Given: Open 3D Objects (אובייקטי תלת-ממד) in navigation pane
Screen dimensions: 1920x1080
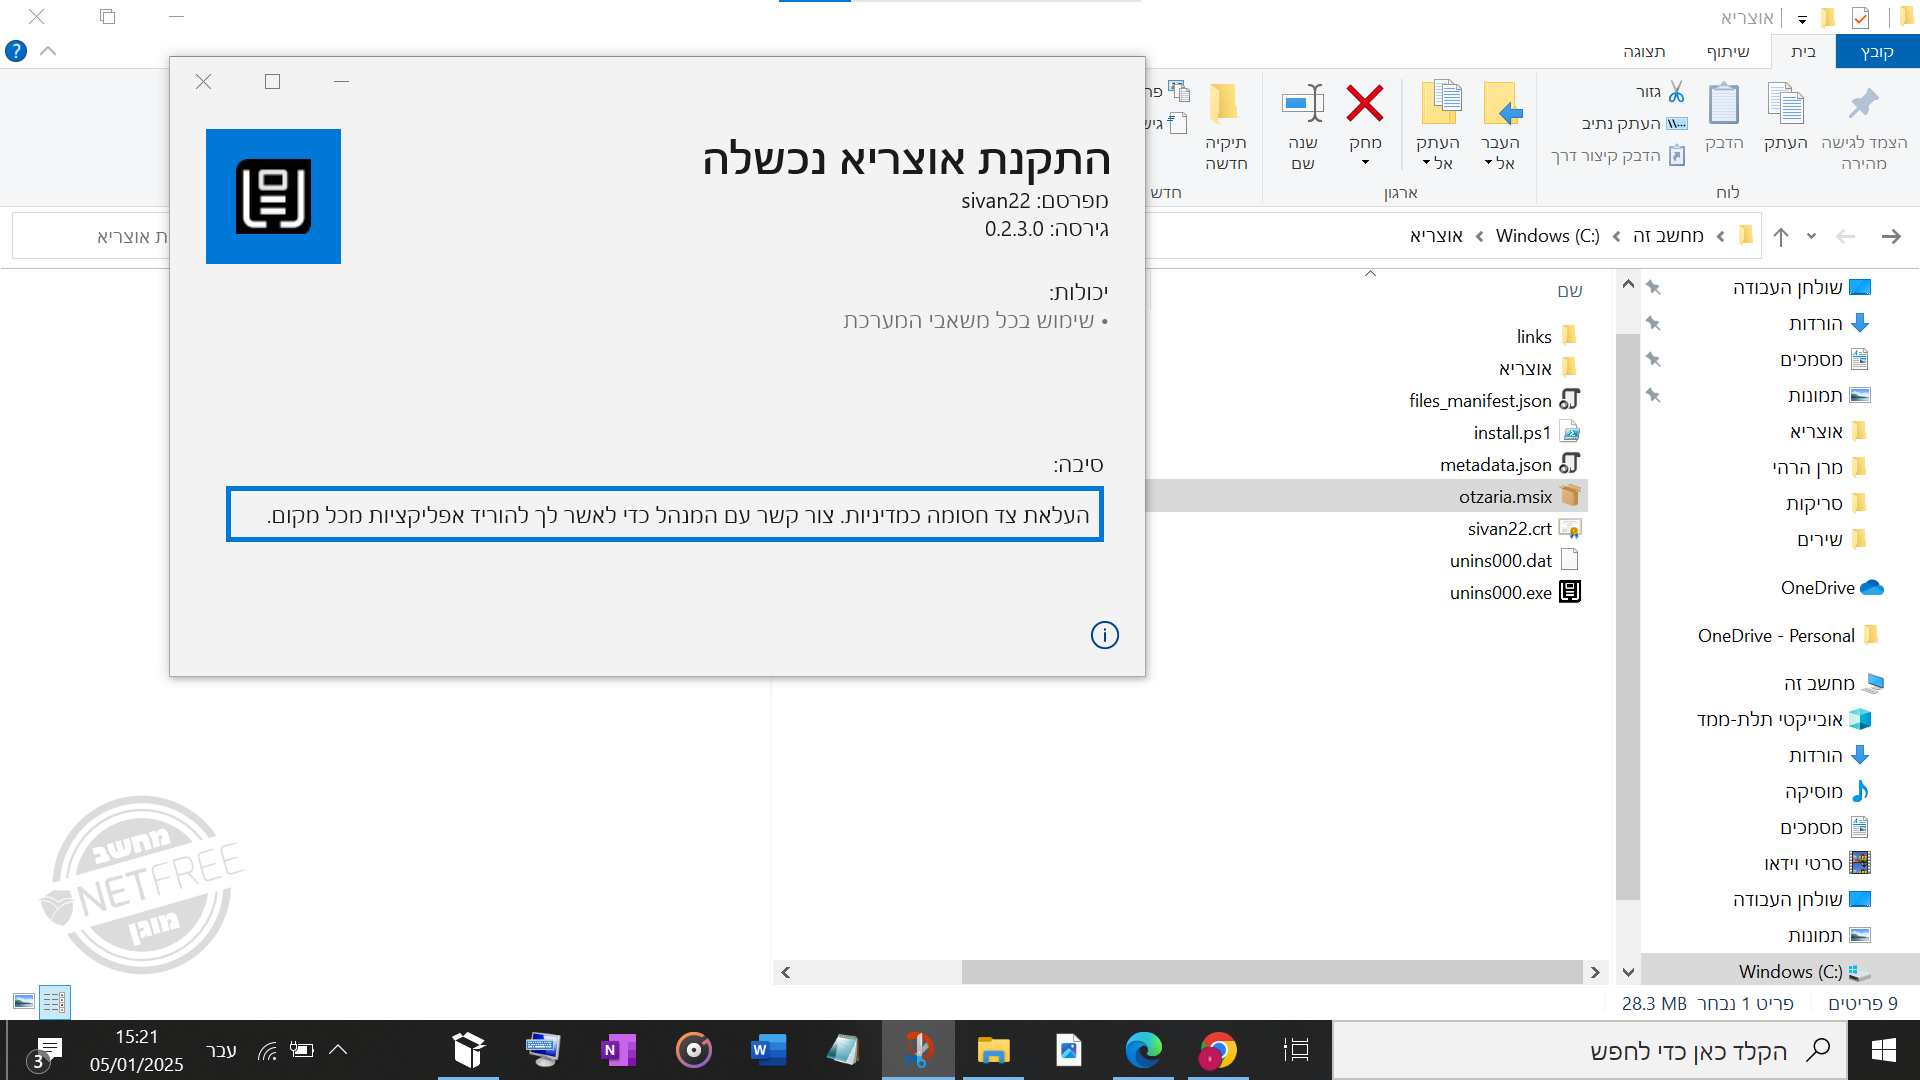Looking at the screenshot, I should tap(1783, 719).
